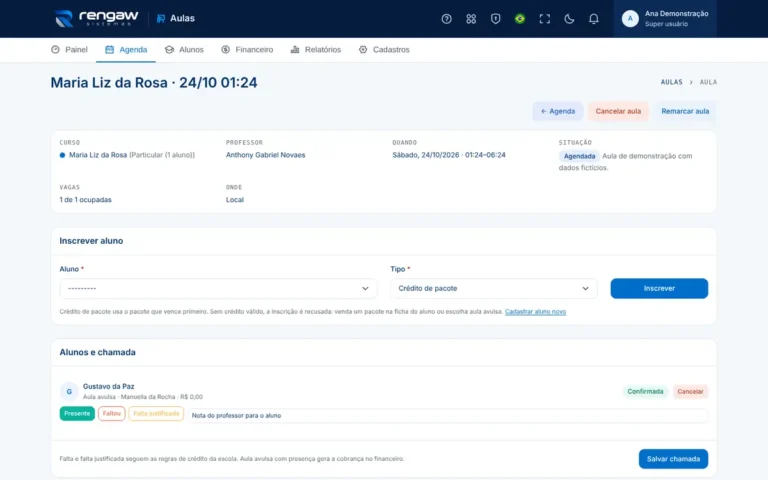Click the Rengaw Sistemas logo

(x=96, y=18)
